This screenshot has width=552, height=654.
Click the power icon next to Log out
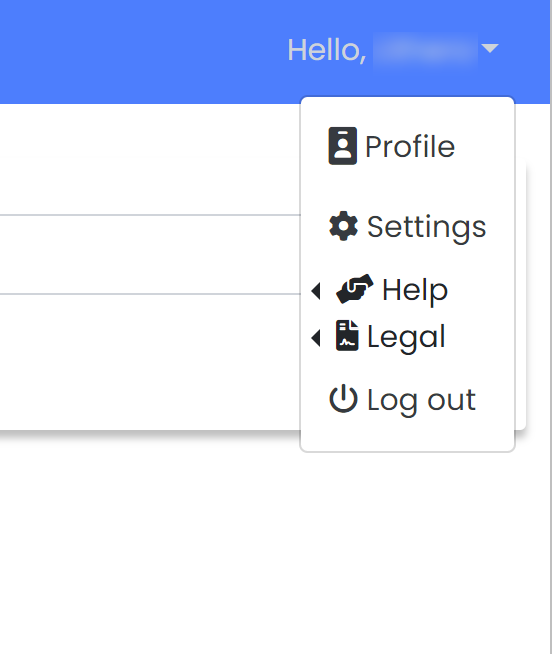343,399
